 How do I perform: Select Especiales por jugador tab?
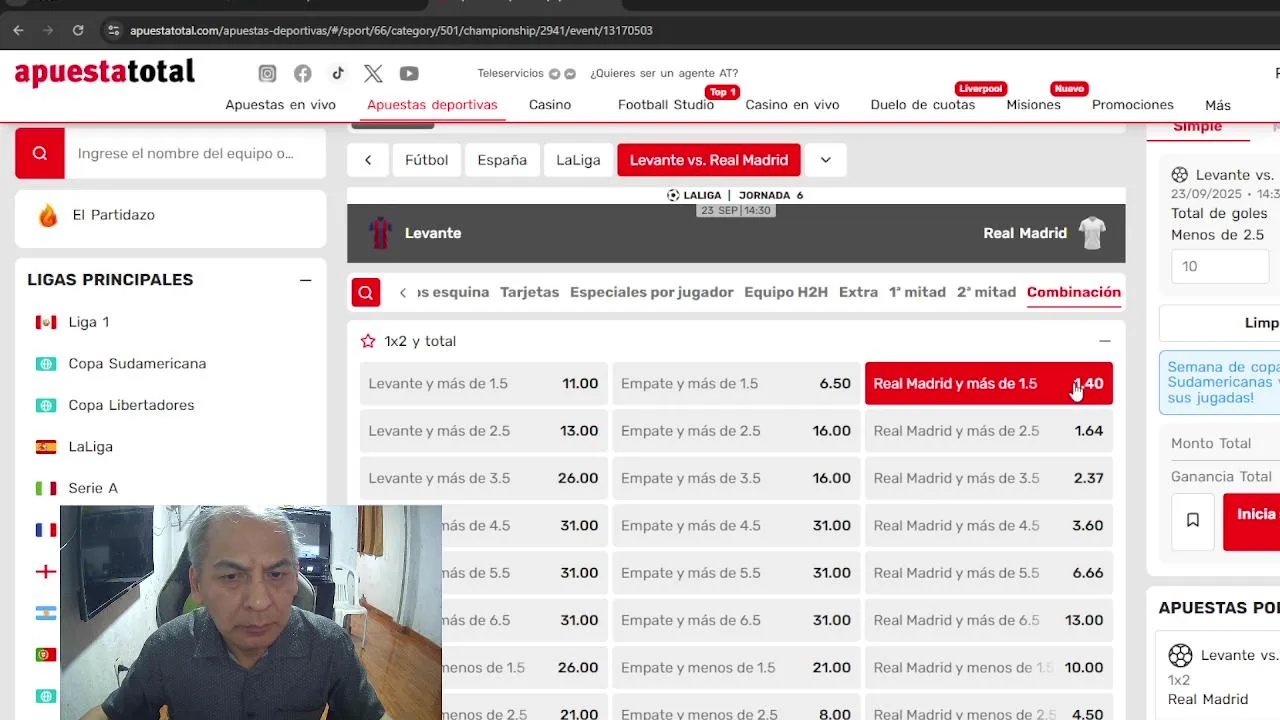[x=651, y=292]
